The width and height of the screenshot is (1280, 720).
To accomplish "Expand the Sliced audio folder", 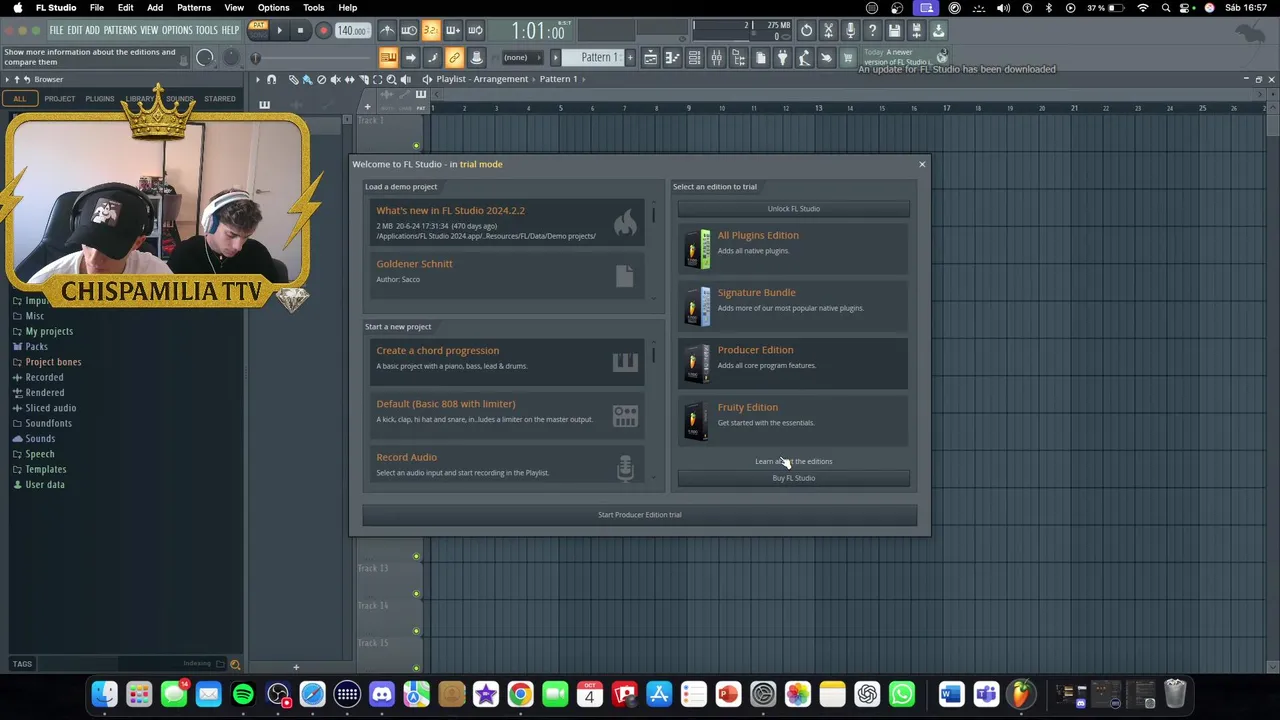I will coord(50,408).
